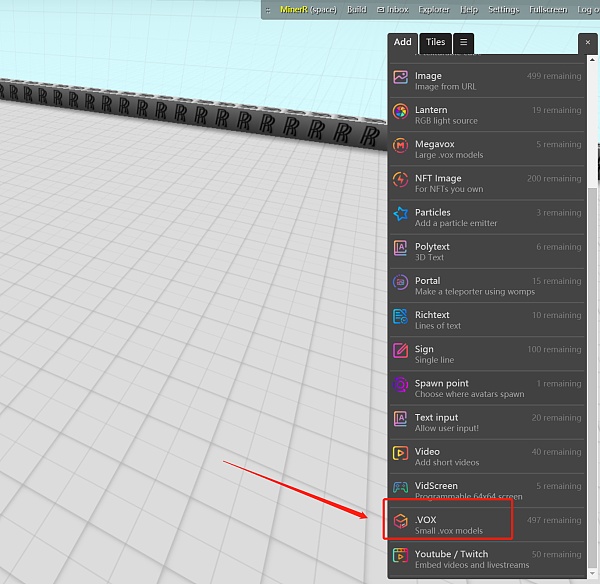Click the Text input icon
This screenshot has height=584, width=600.
click(x=401, y=419)
